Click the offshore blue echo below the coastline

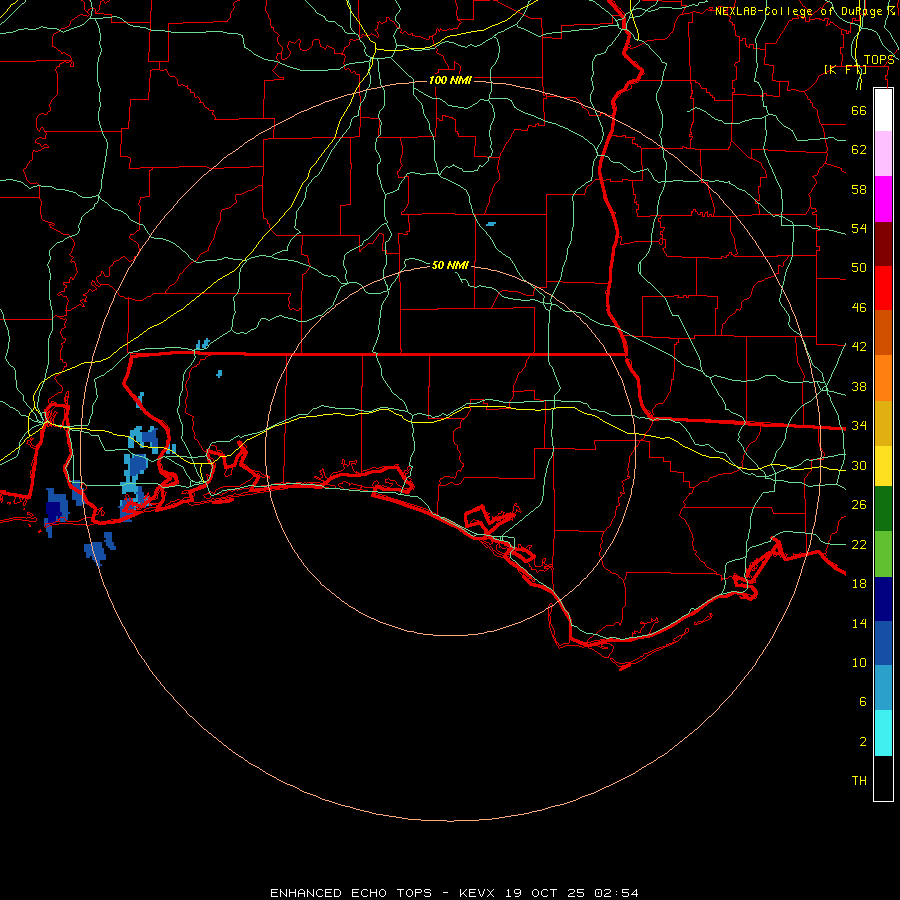pyautogui.click(x=95, y=552)
